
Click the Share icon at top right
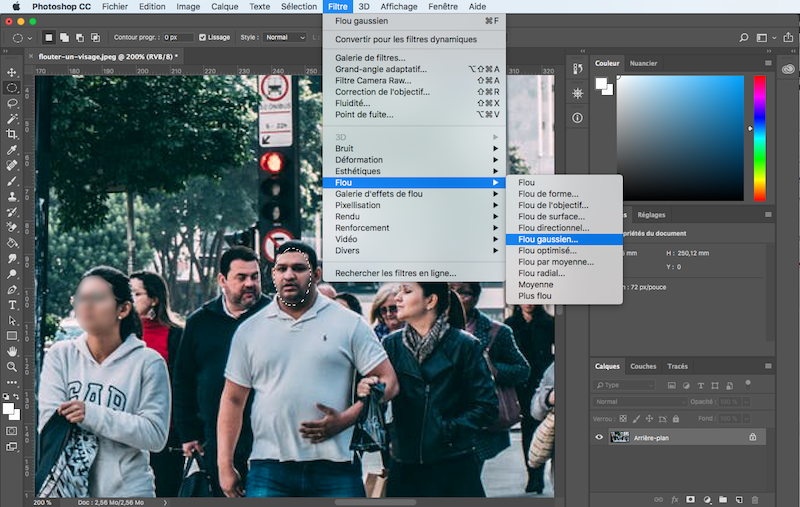click(788, 37)
